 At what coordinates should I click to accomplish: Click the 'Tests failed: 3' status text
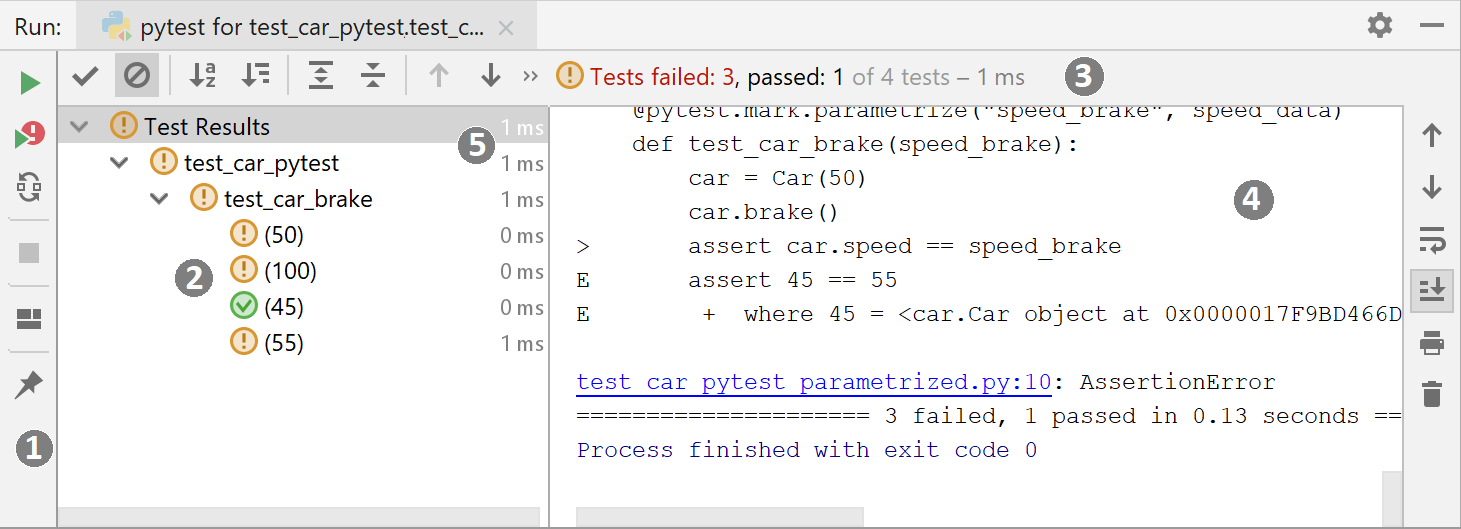[662, 76]
